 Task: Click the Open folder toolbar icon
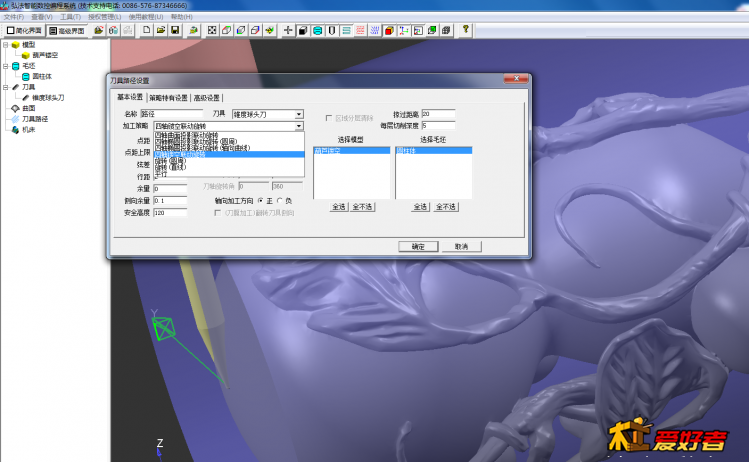coord(161,30)
